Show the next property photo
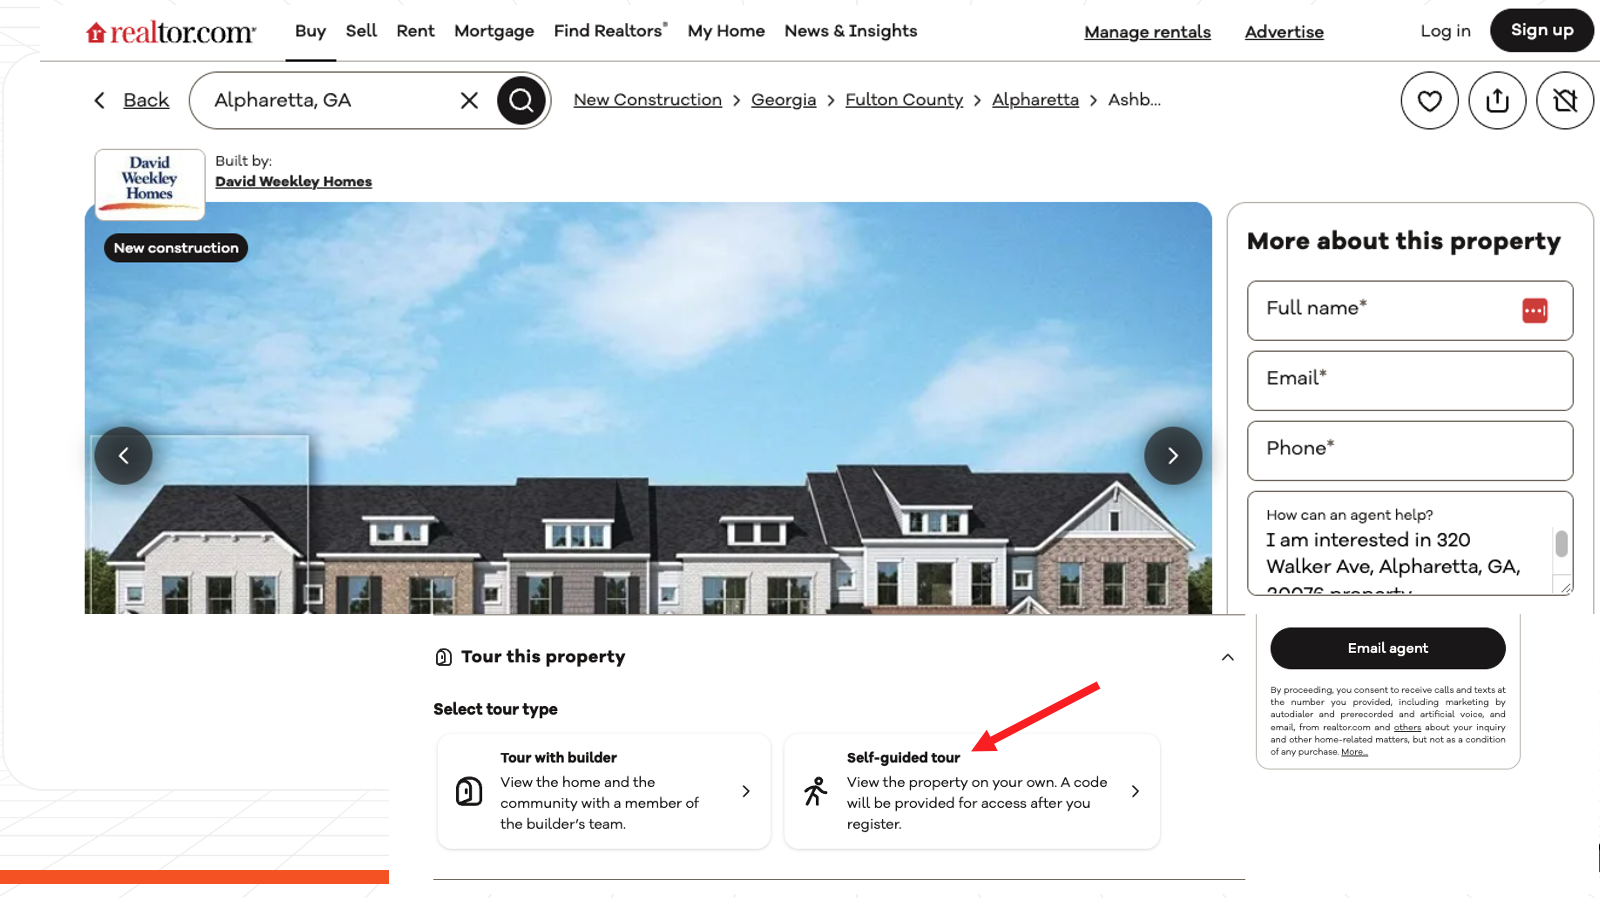The image size is (1600, 898). (1173, 456)
